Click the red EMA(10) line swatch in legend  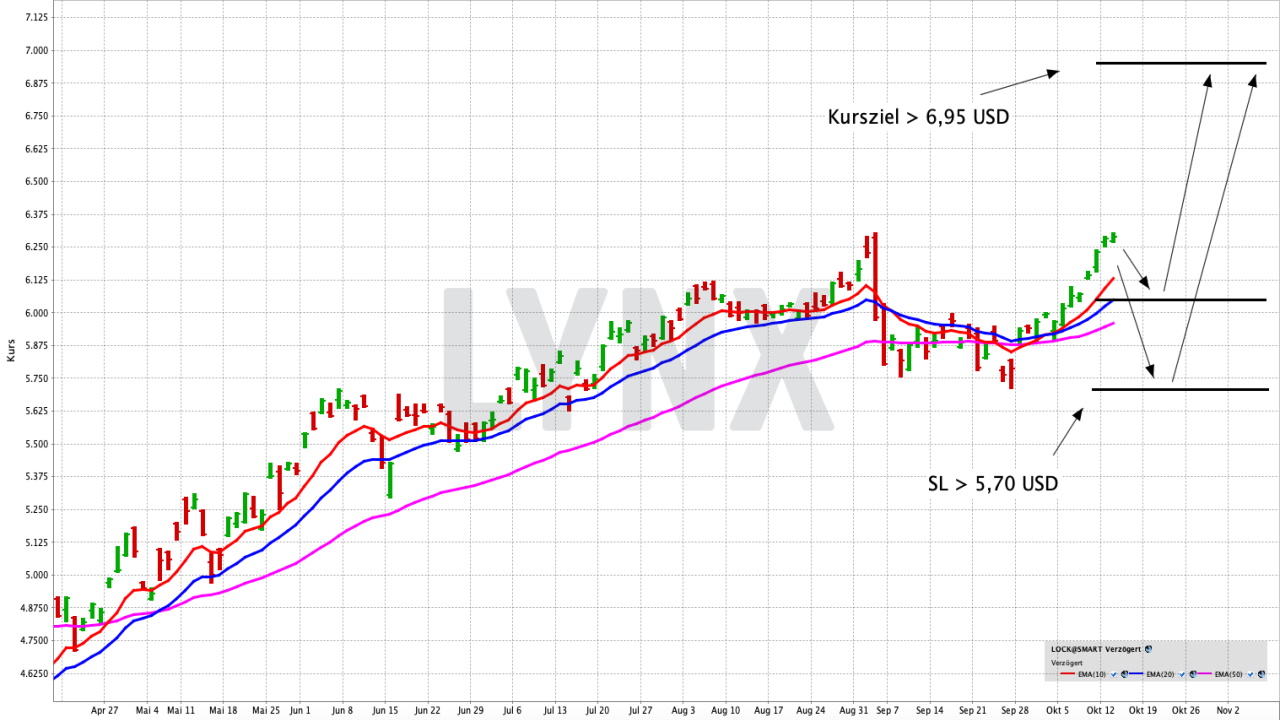tap(1068, 674)
